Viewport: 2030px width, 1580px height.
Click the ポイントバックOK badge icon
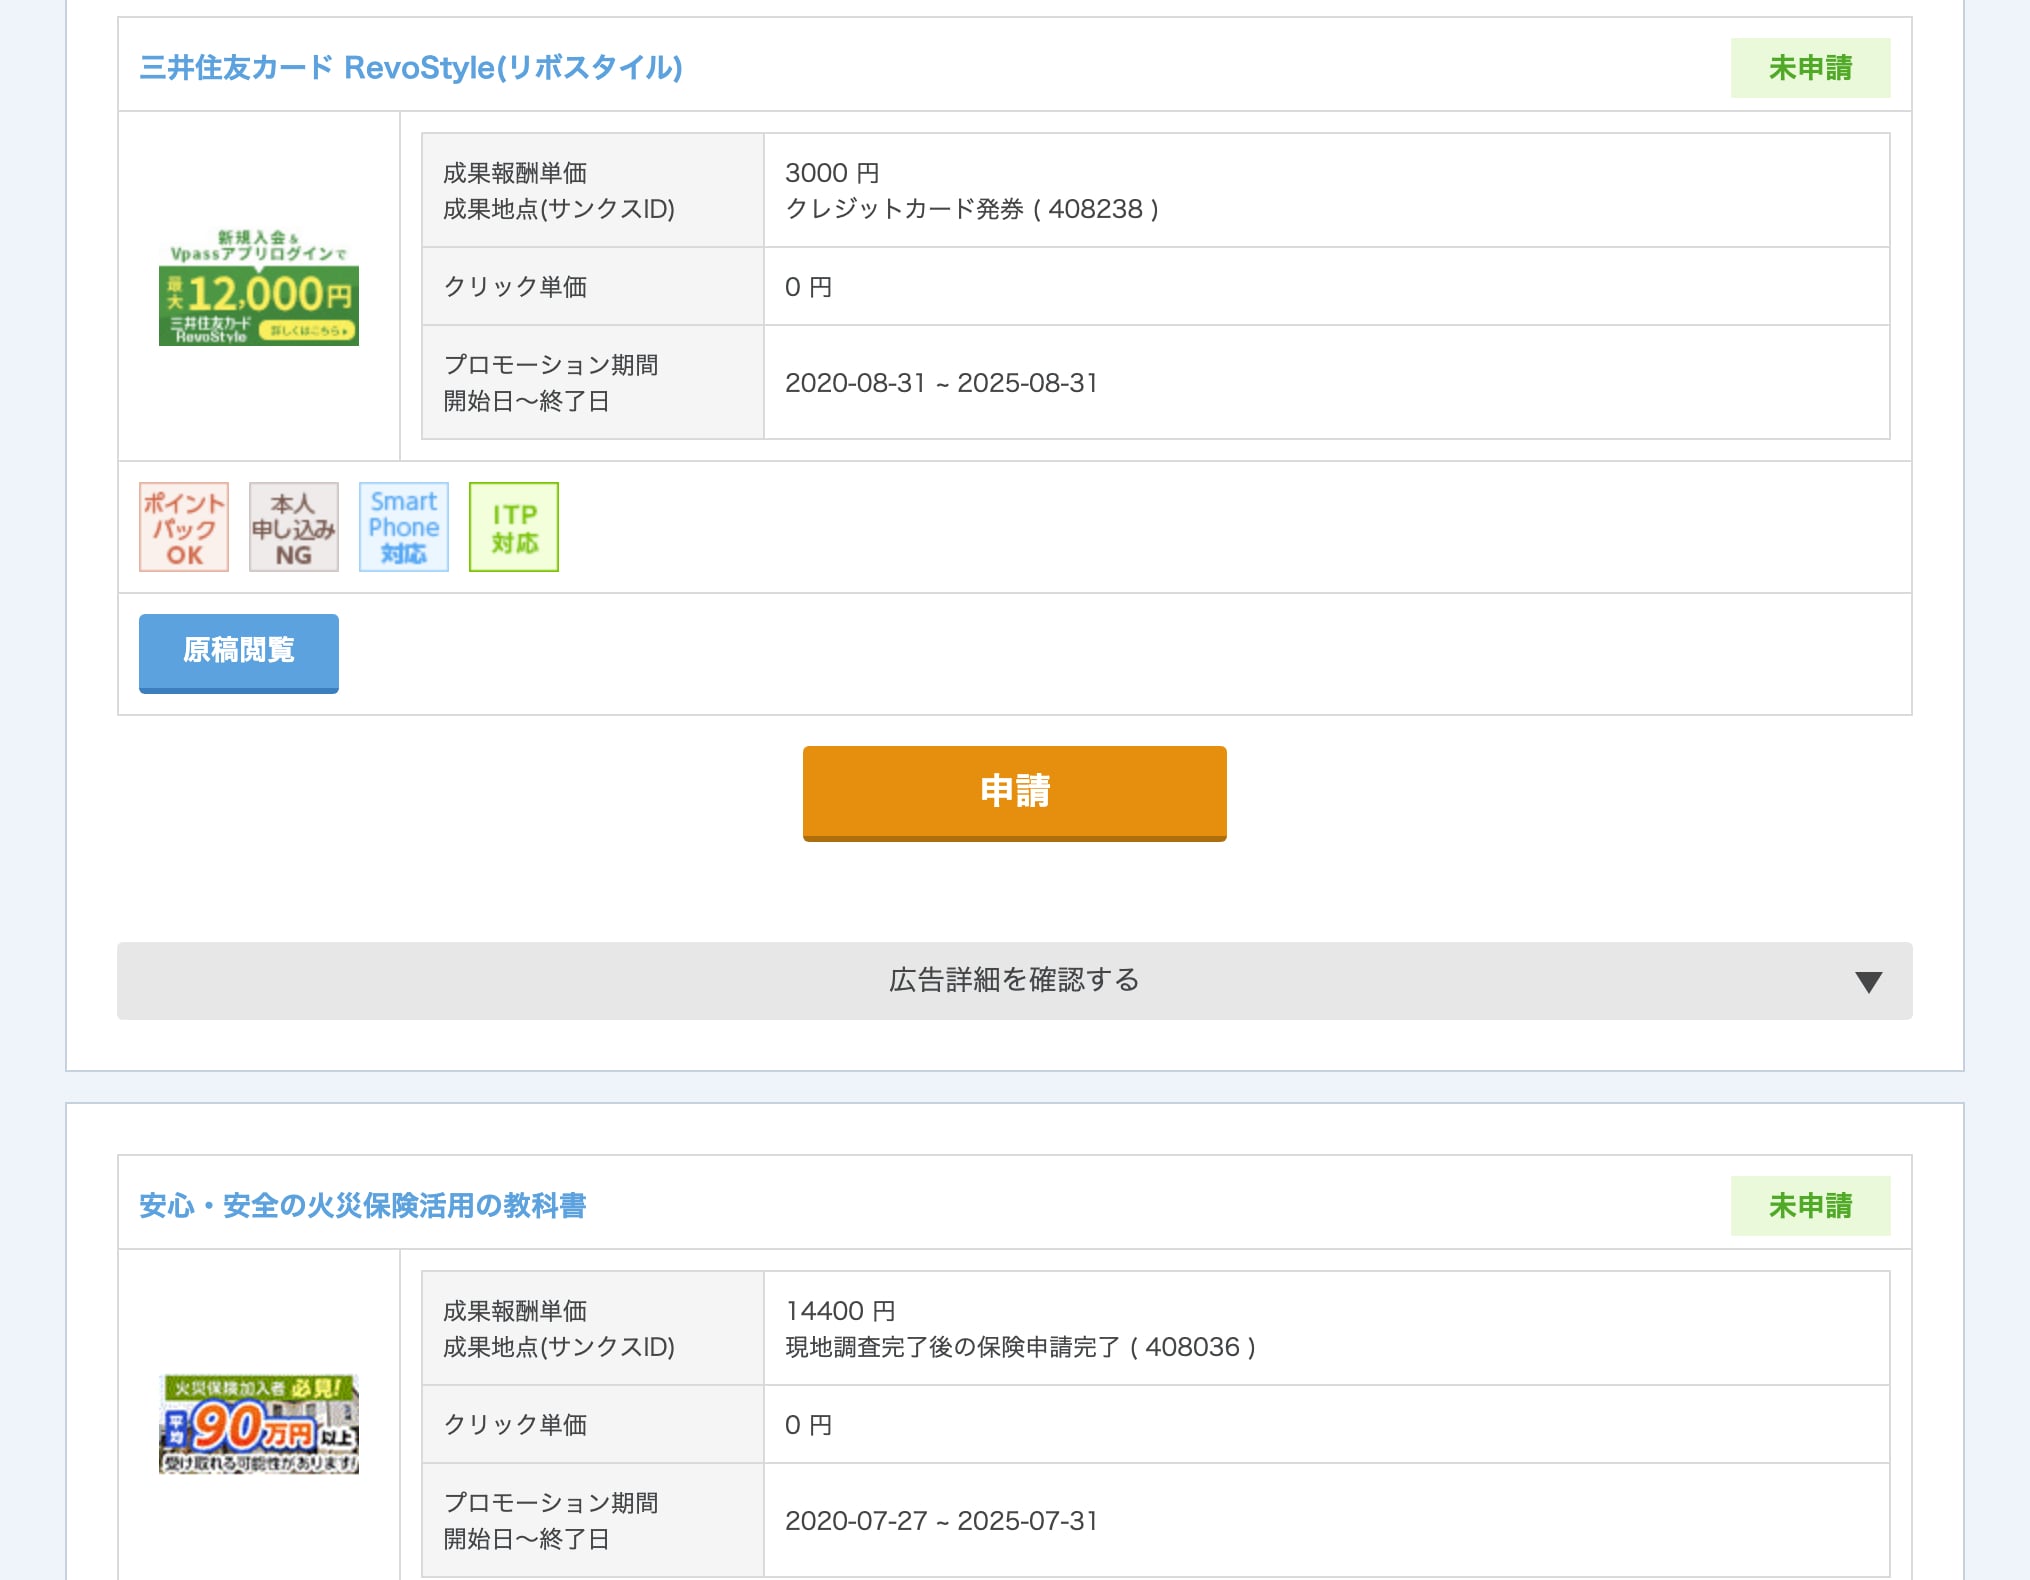[x=184, y=527]
